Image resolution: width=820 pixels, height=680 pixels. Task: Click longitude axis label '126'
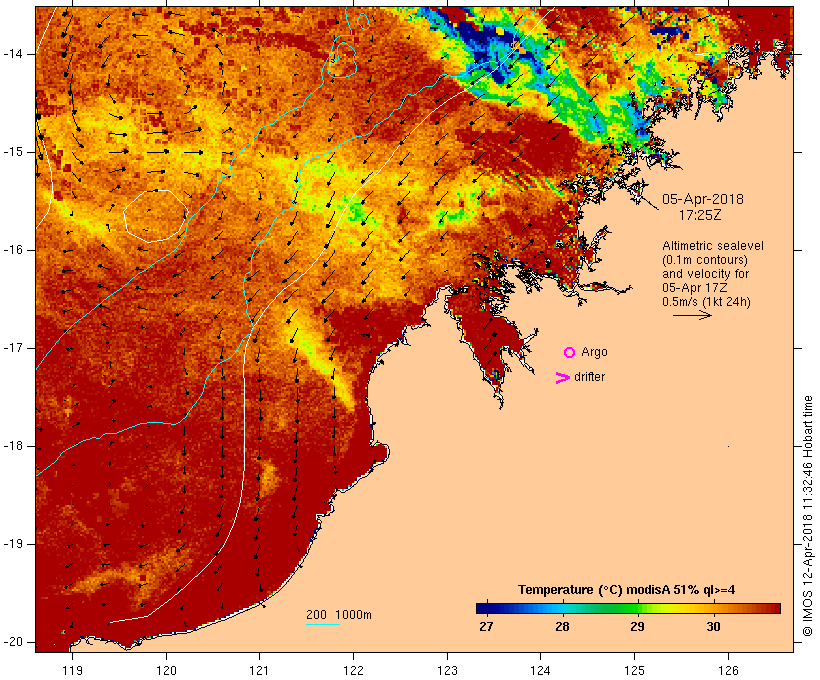click(x=728, y=670)
